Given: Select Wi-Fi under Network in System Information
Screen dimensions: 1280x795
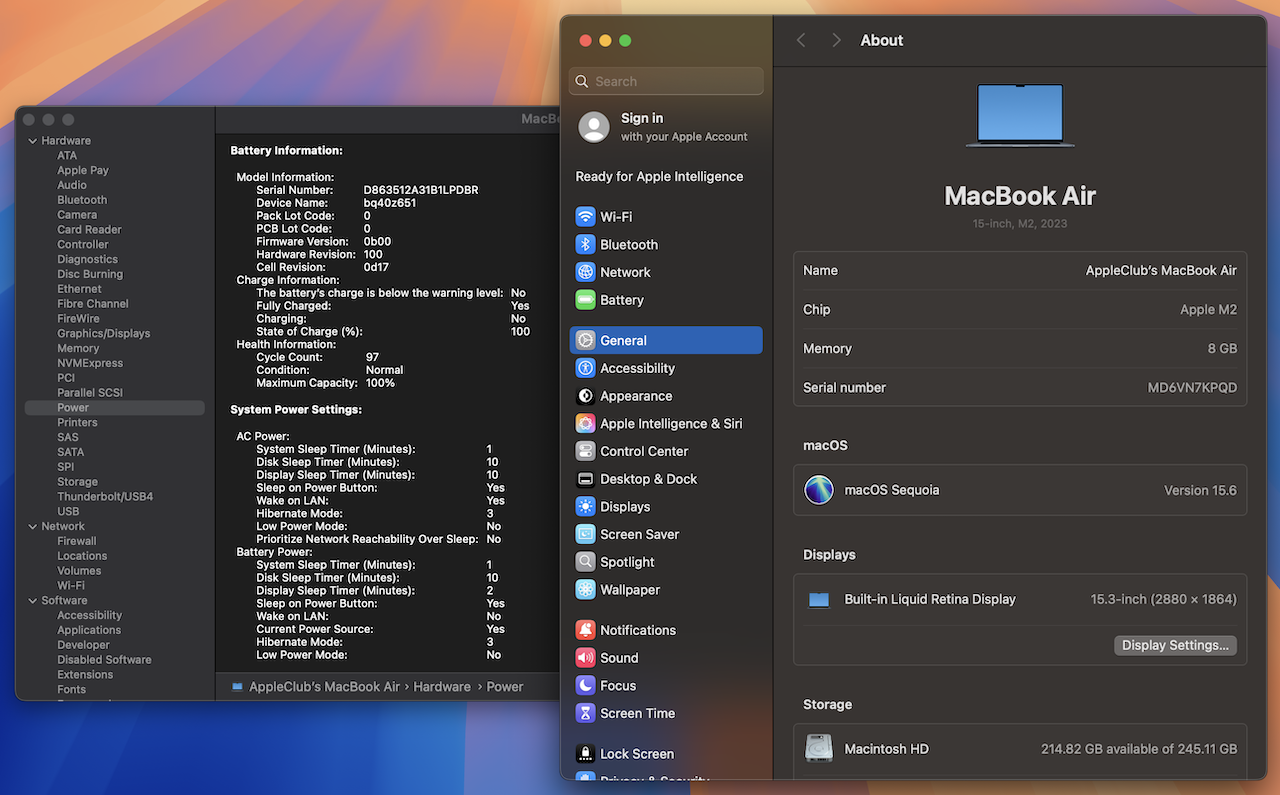Looking at the screenshot, I should tap(71, 586).
